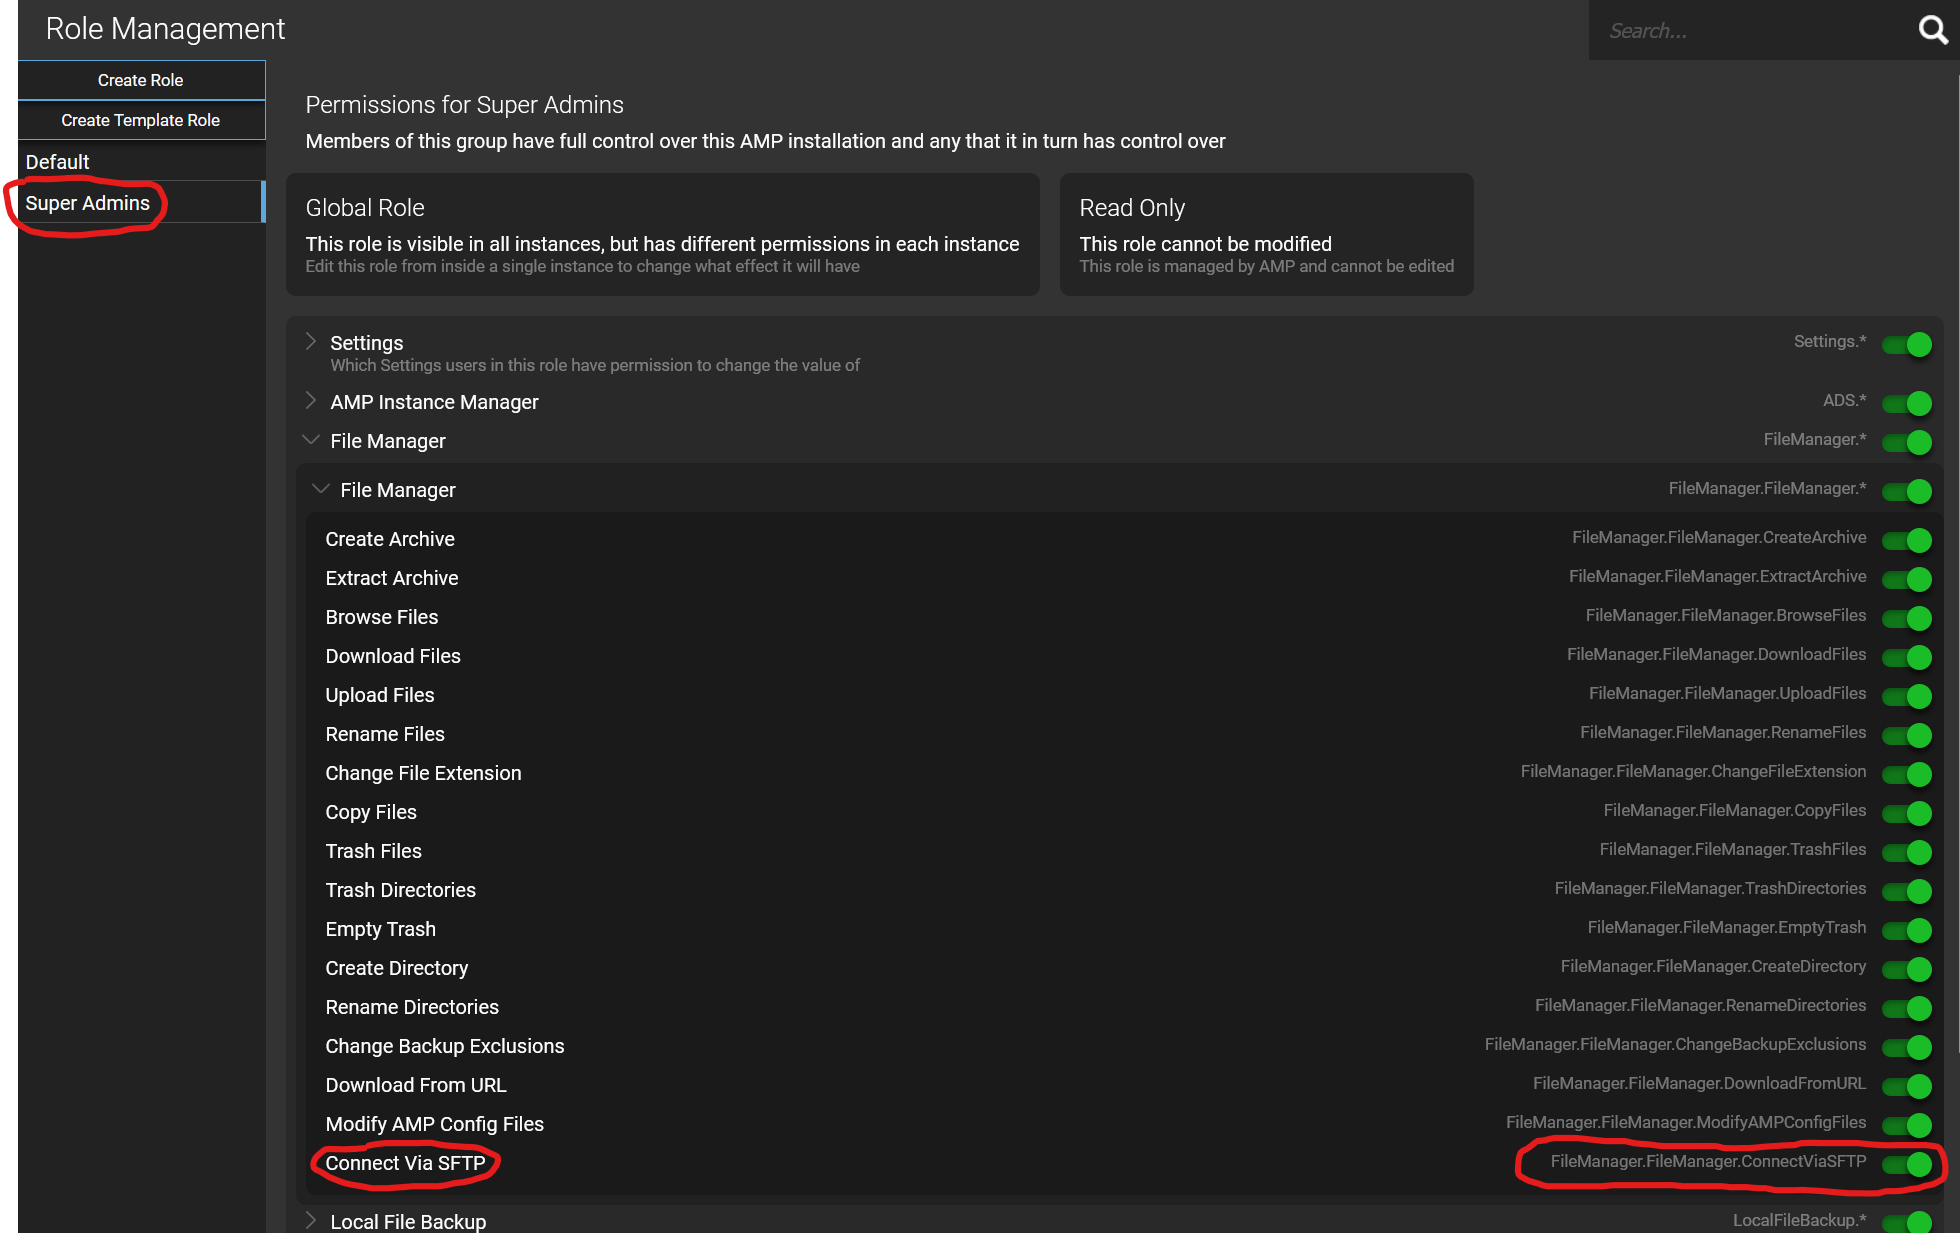Toggle the Settings.* permission switch
The width and height of the screenshot is (1960, 1233).
point(1907,344)
